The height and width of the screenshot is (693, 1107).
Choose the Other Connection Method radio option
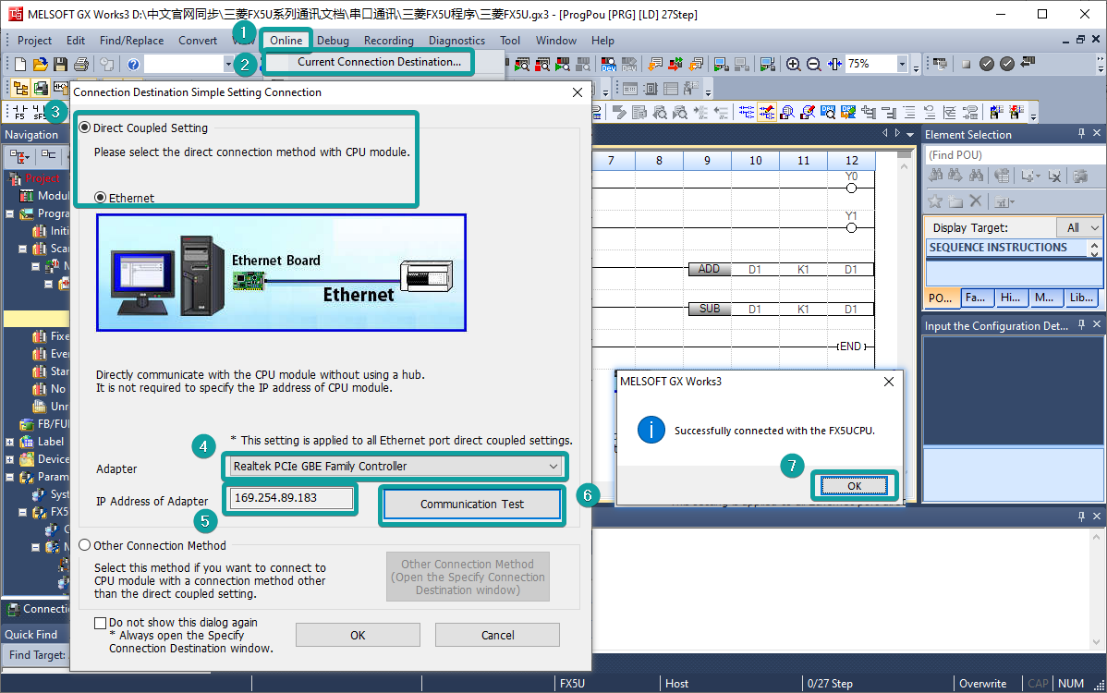pyautogui.click(x=85, y=546)
